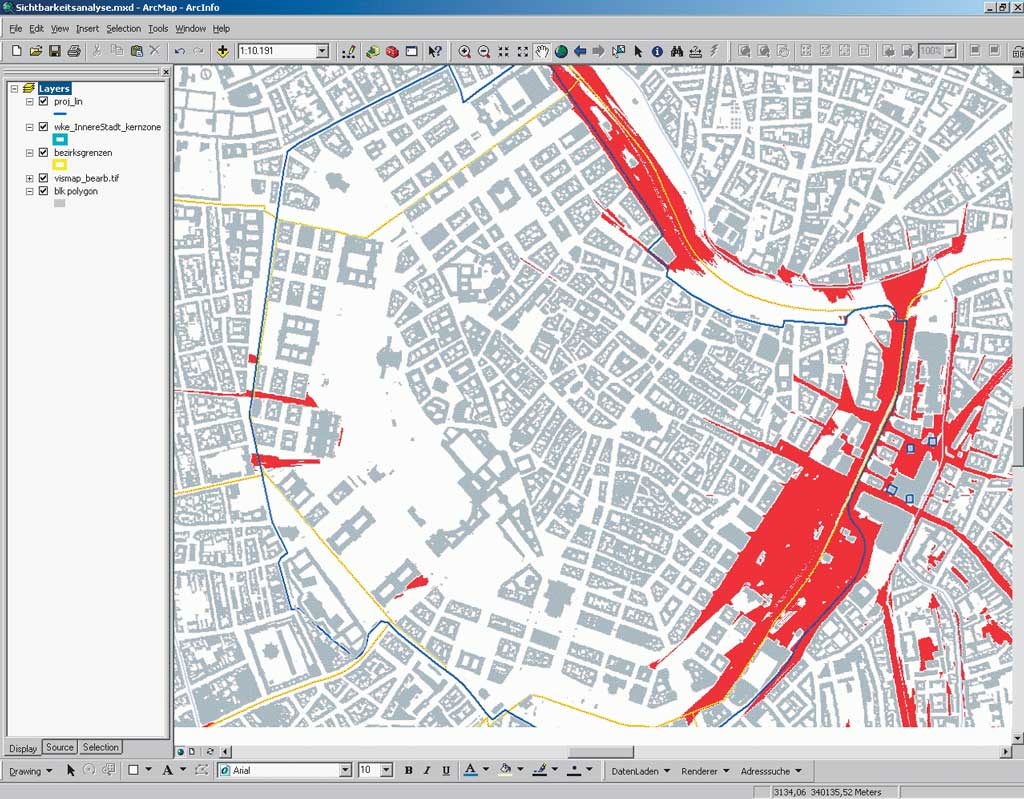The height and width of the screenshot is (799, 1024).
Task: Save the map document
Action: click(x=54, y=51)
